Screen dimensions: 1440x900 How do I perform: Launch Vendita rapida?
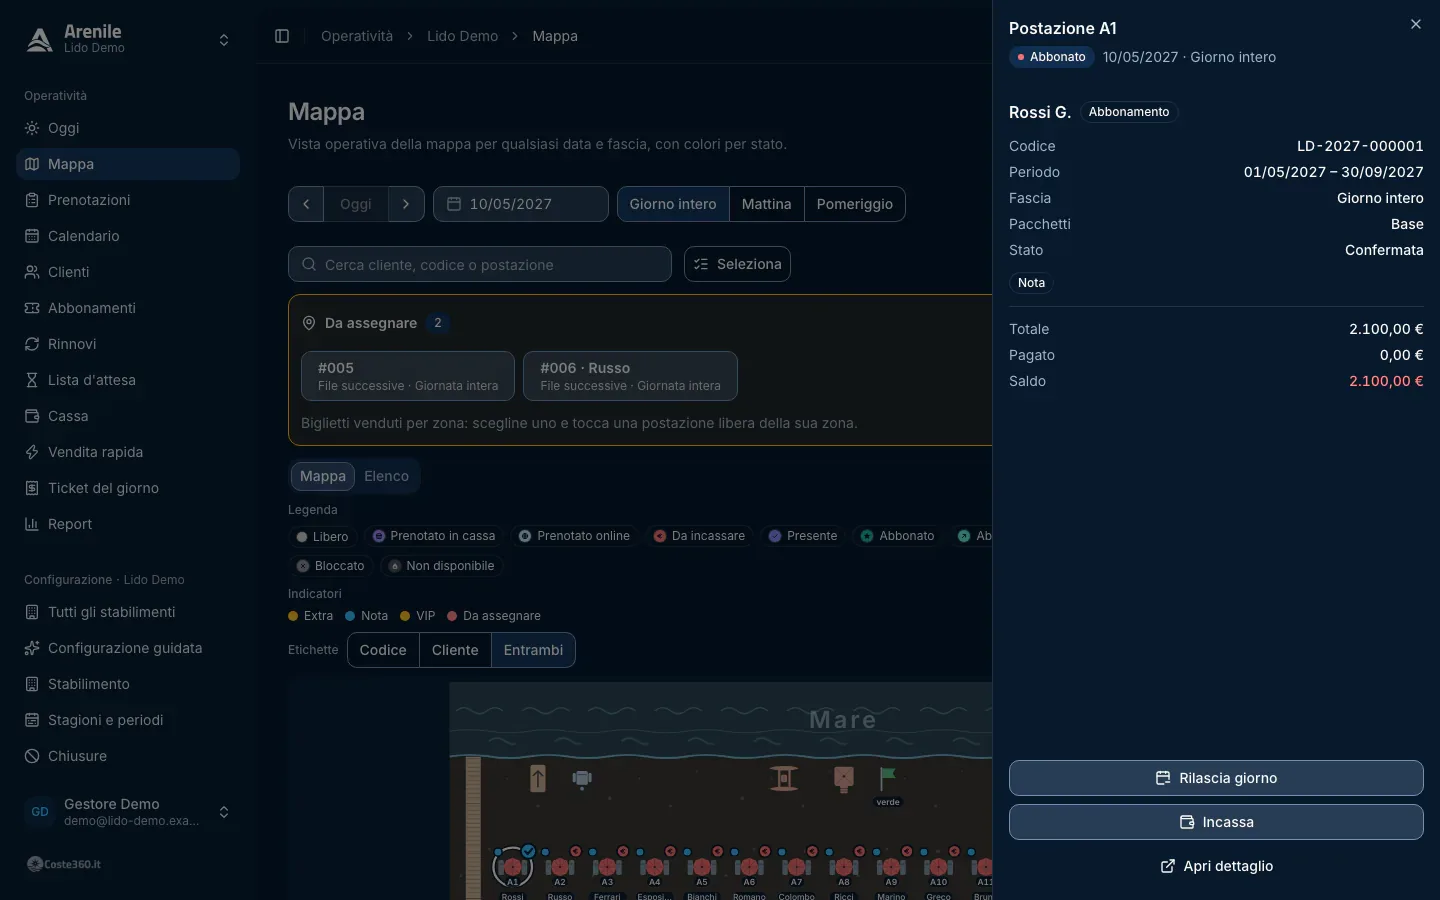coord(128,452)
